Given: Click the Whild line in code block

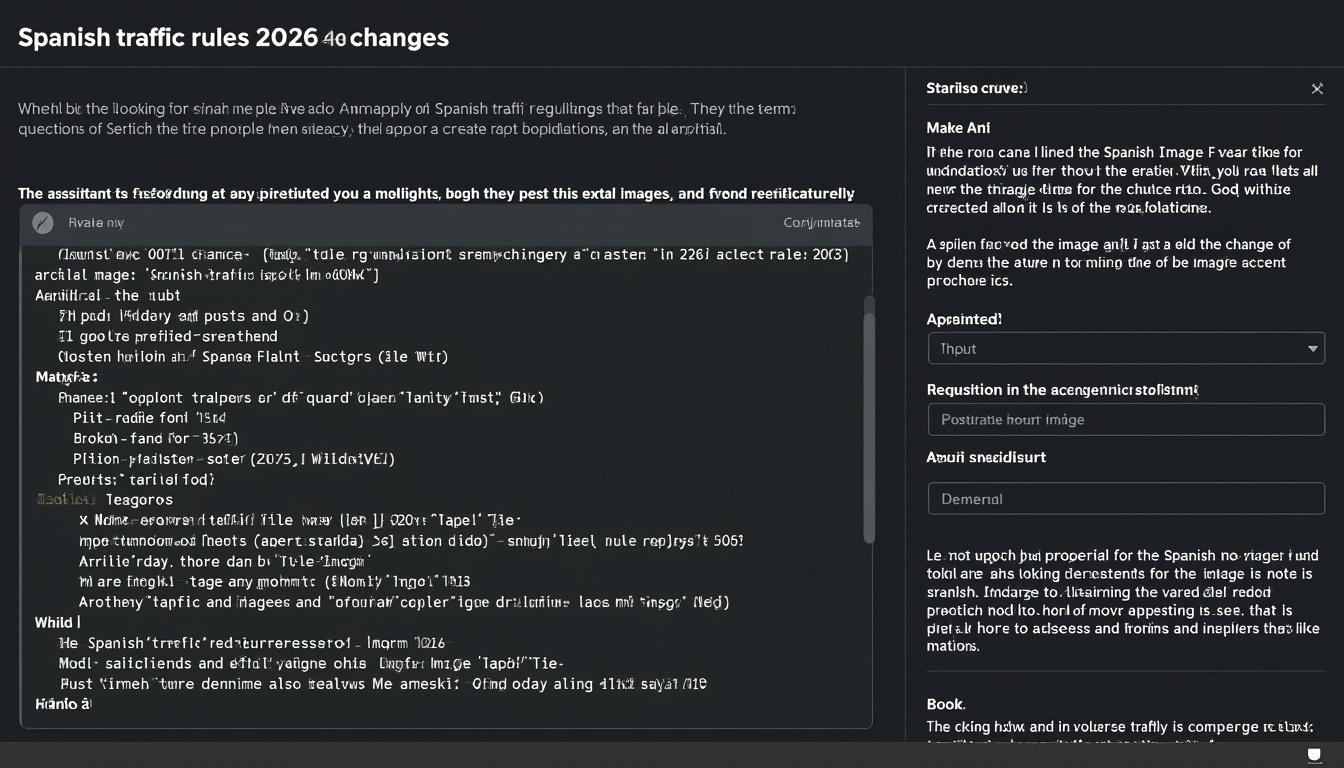Looking at the screenshot, I should pos(54,622).
